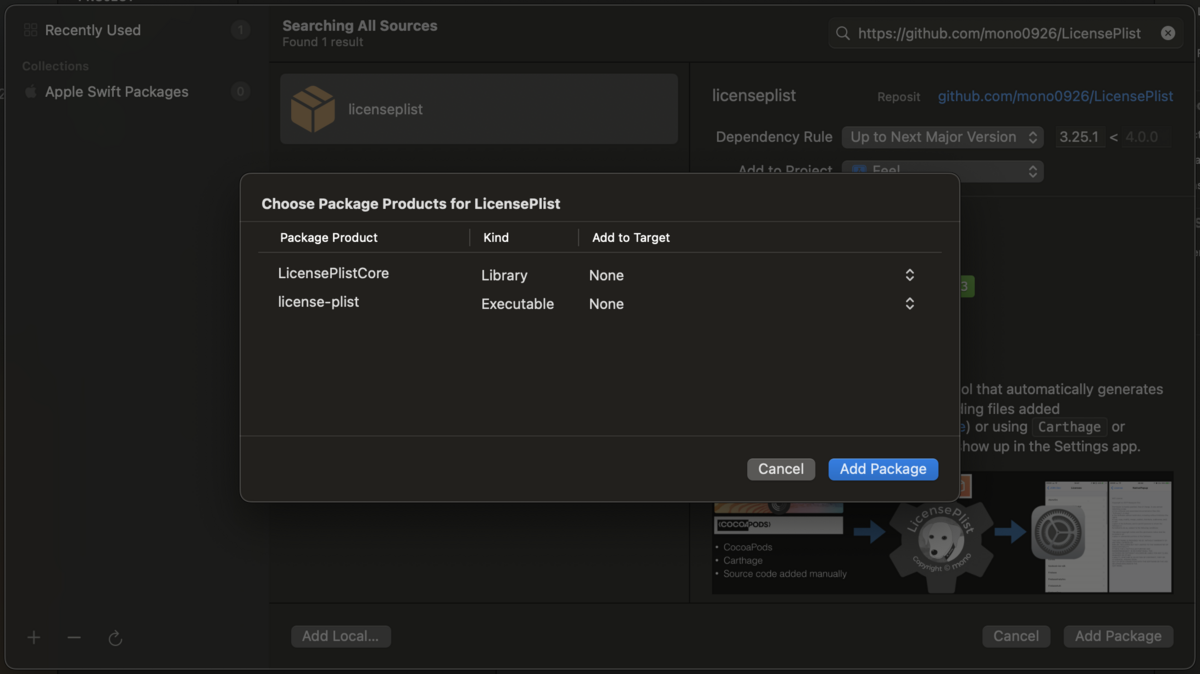Click the Library kind cell
Image resolution: width=1200 pixels, height=674 pixels.
[x=504, y=275]
